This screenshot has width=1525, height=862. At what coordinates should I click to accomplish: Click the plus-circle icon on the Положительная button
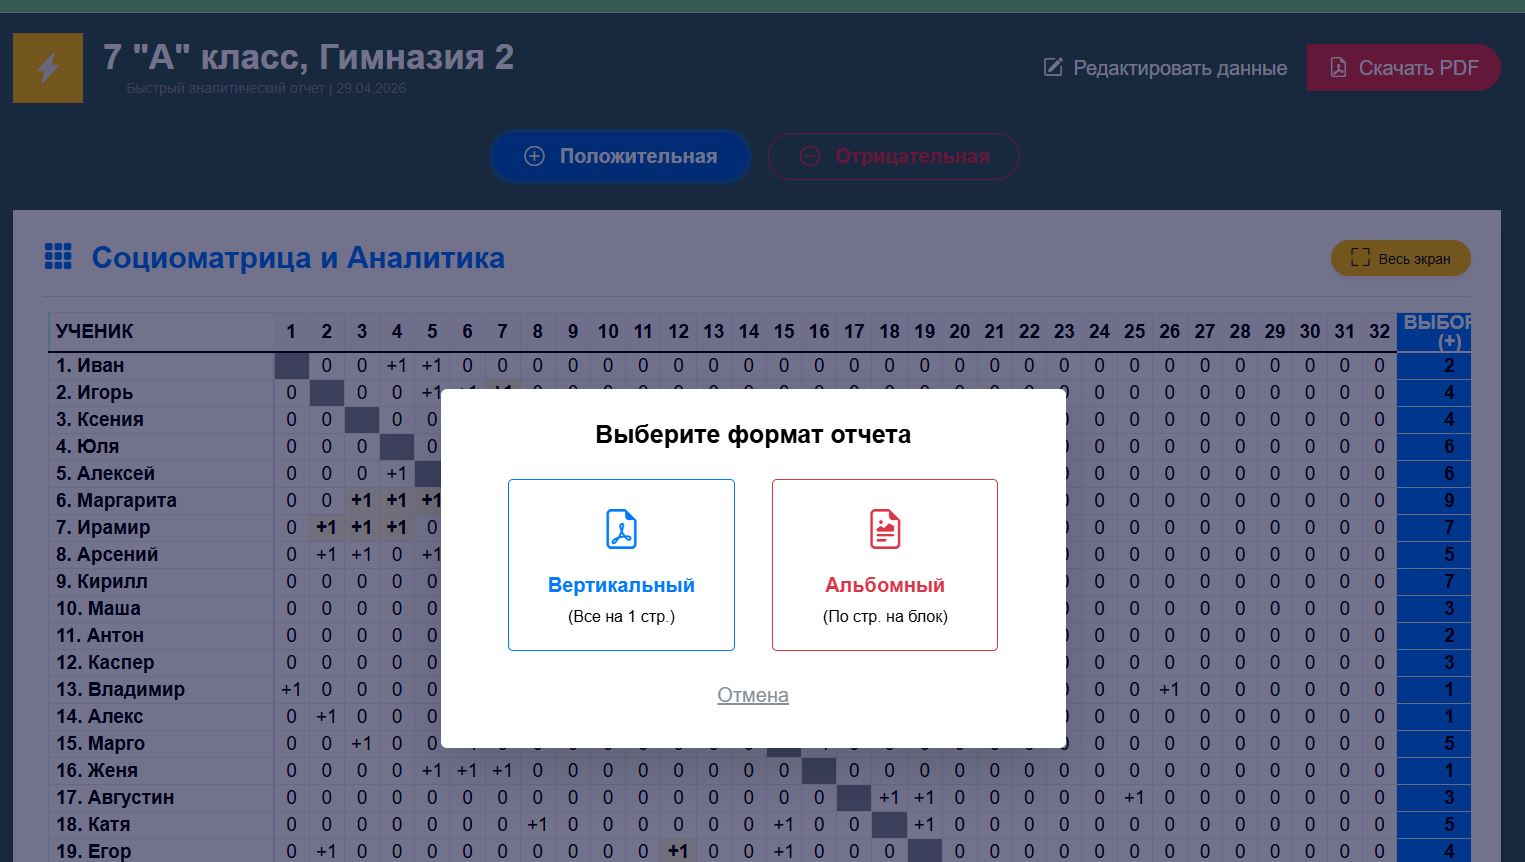pos(535,156)
